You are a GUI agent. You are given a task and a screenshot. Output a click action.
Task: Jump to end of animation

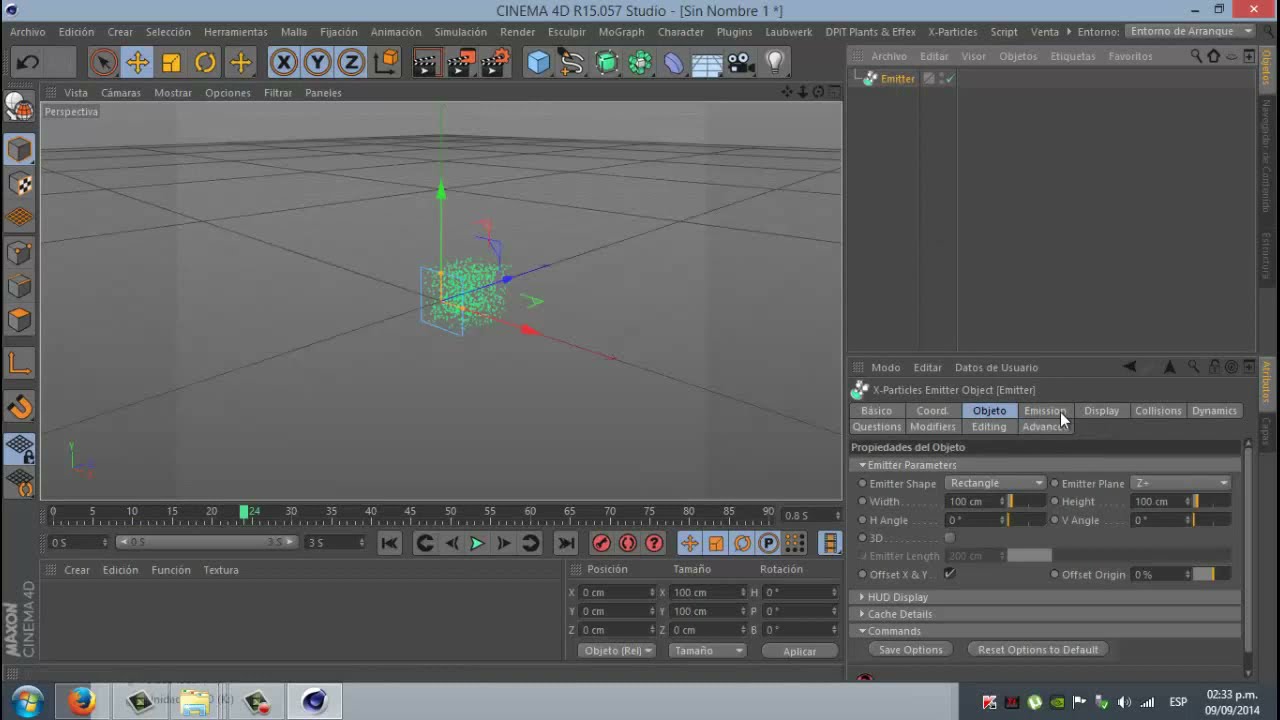[x=566, y=543]
